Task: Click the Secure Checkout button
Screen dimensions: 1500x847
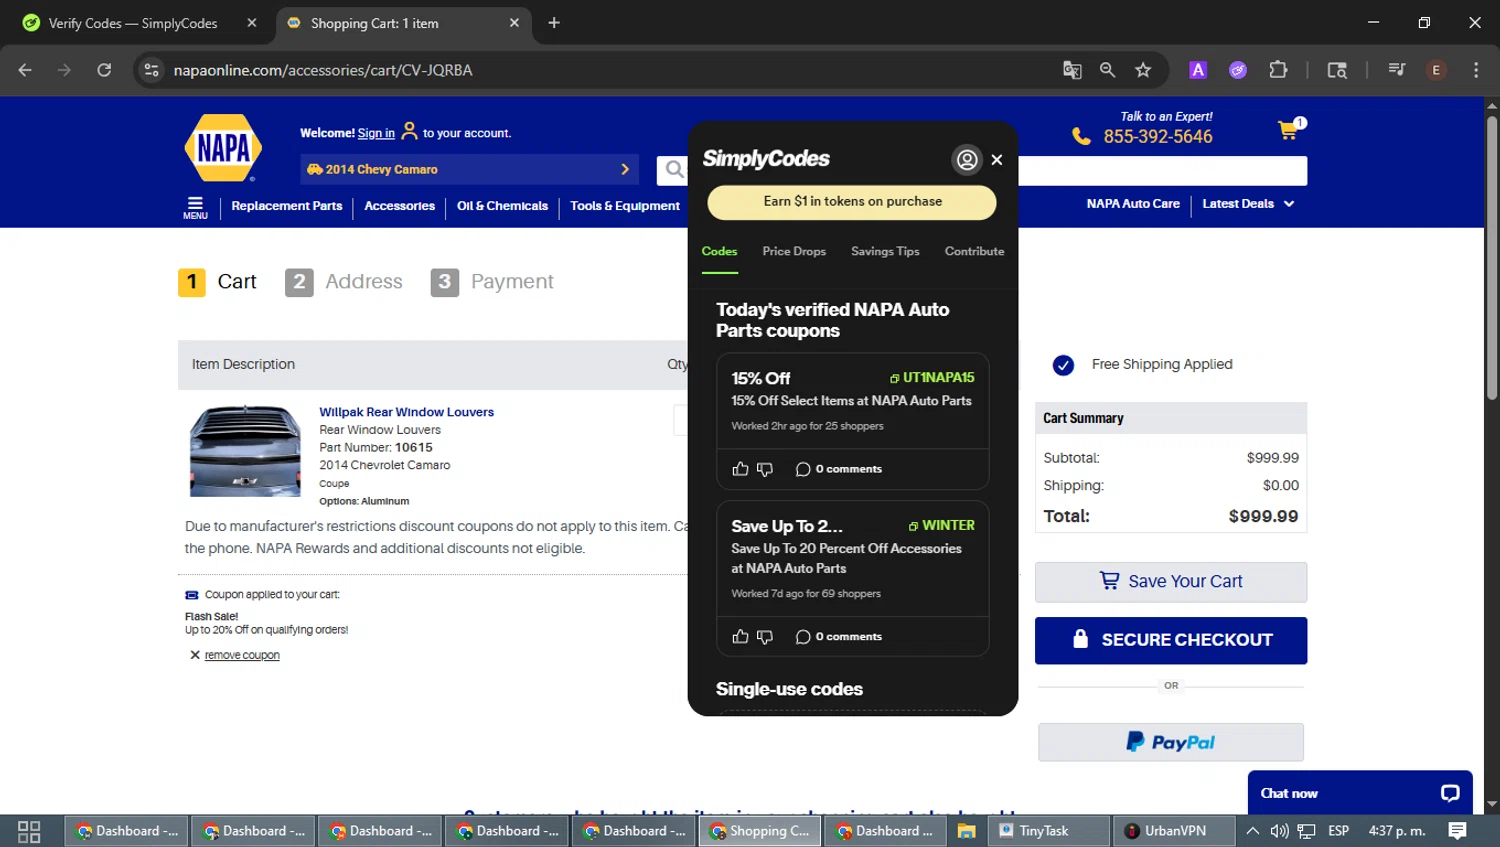Action: pyautogui.click(x=1171, y=640)
